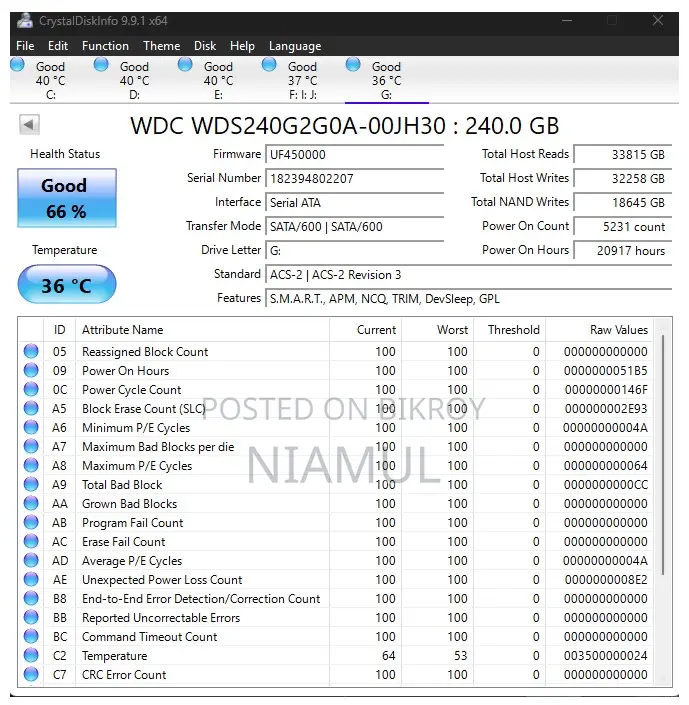Screen dimensions: 689x705
Task: Click status orb of Power On Hours row
Action: coord(31,370)
